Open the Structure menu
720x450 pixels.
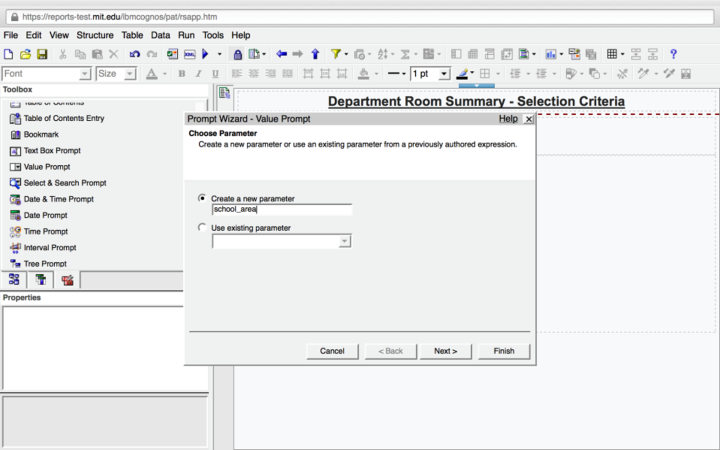tap(95, 35)
